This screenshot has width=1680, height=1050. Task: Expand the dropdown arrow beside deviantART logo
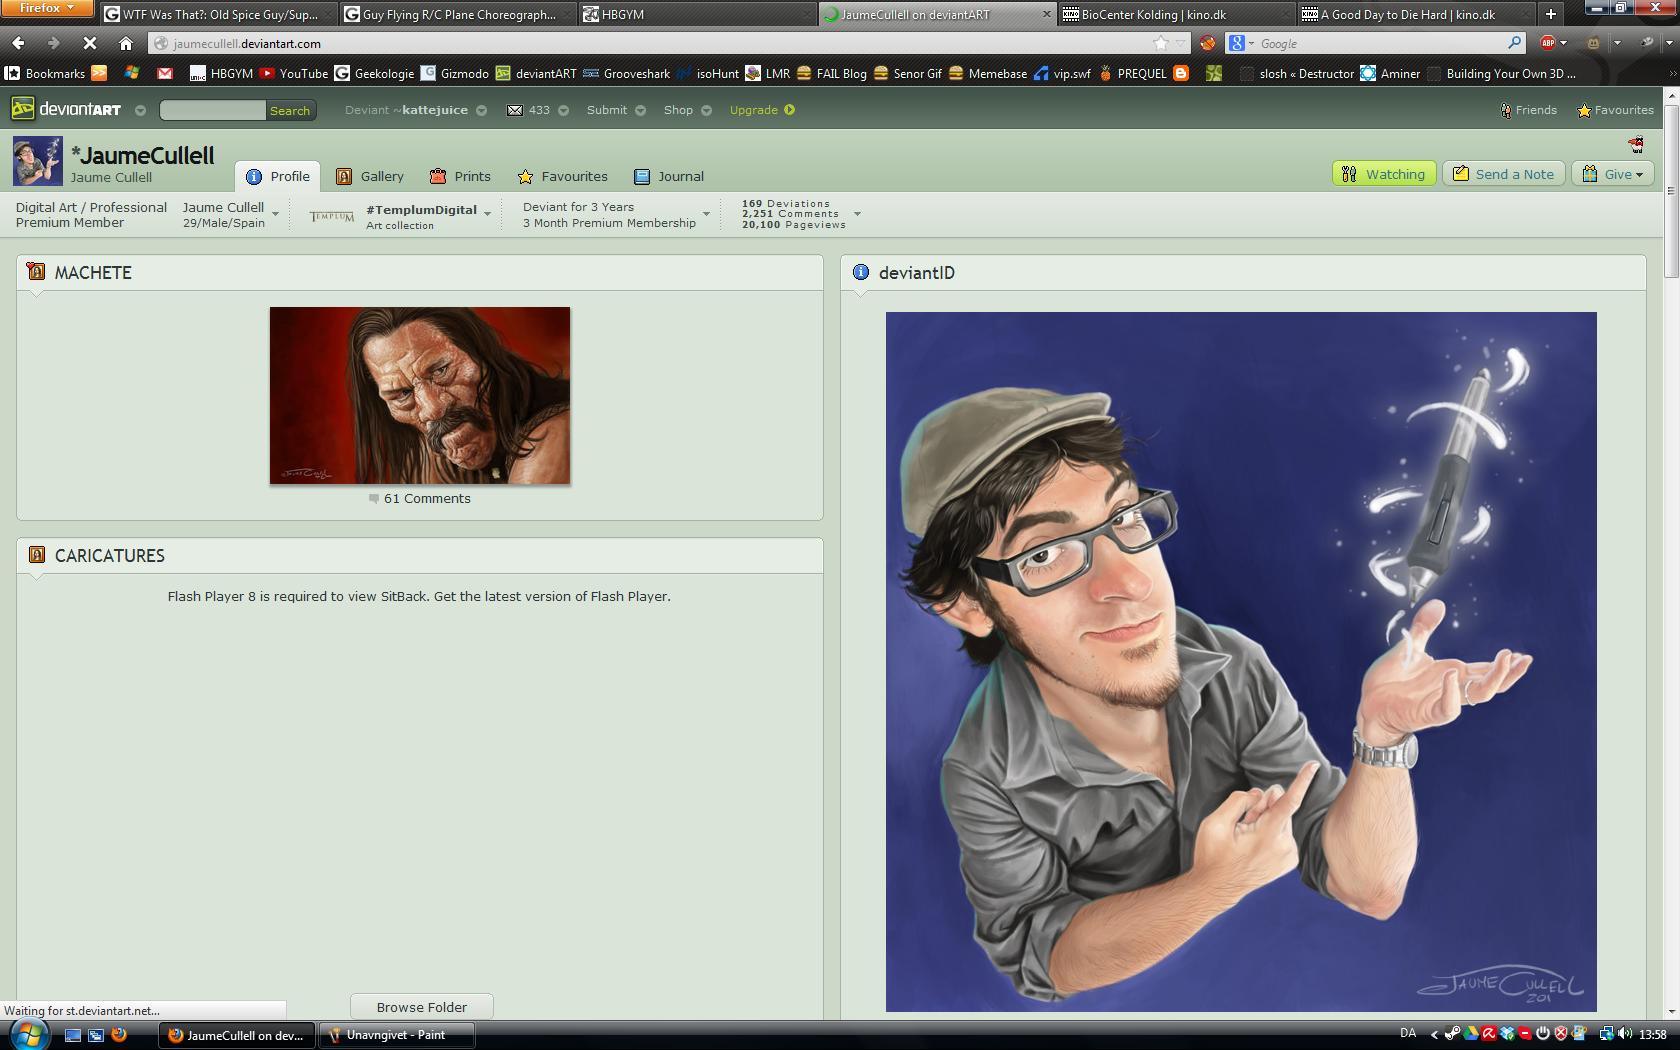click(x=140, y=110)
